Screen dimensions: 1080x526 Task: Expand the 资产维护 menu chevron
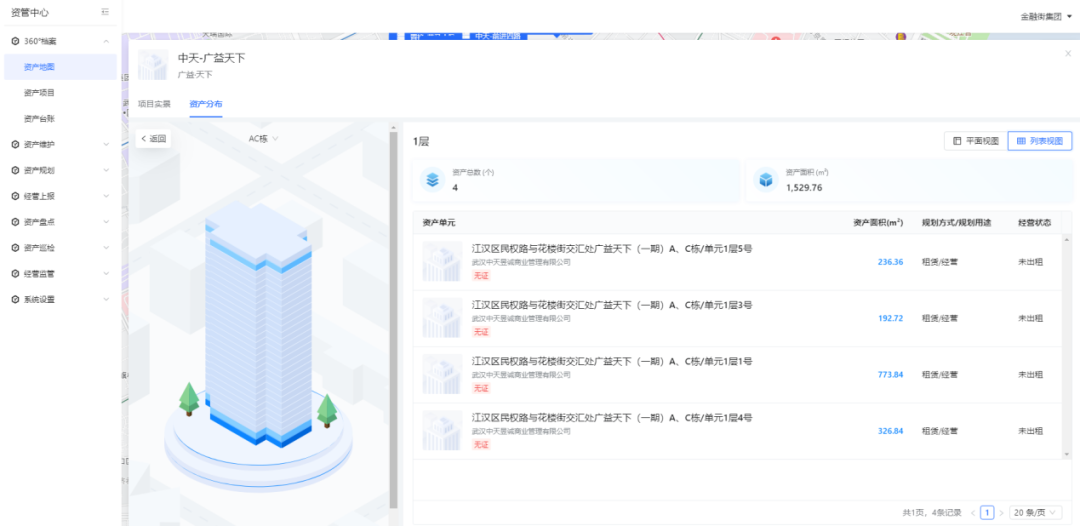pyautogui.click(x=106, y=145)
